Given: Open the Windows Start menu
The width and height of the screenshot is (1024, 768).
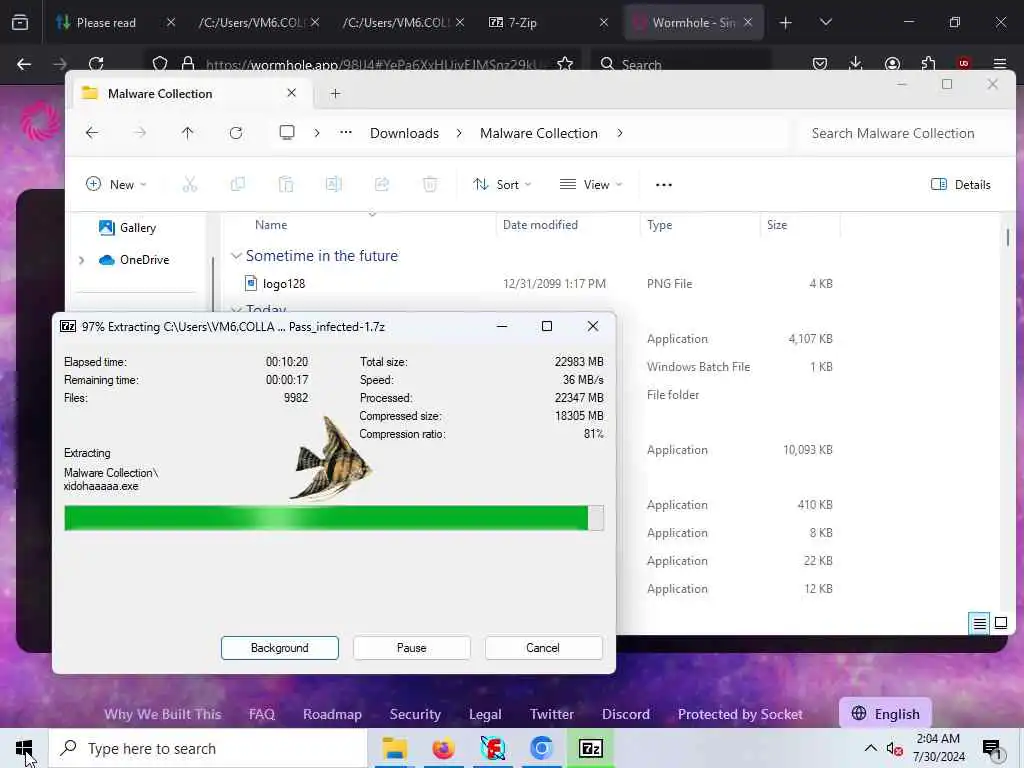Looking at the screenshot, I should click(x=24, y=748).
